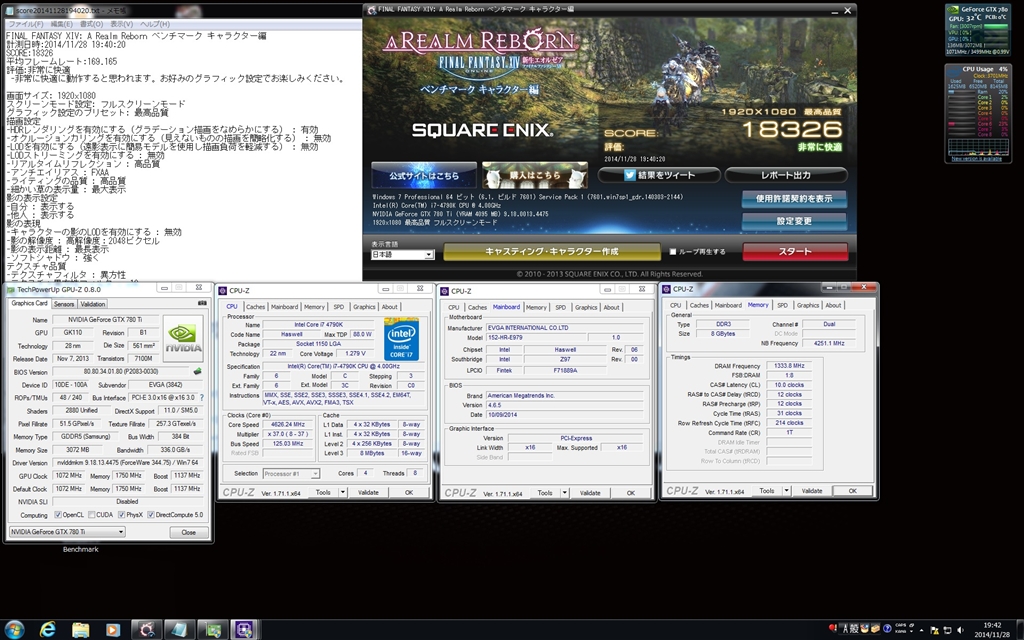Open the ヘルプ(H) menu in Notepad
This screenshot has height=640, width=1024.
(155, 24)
